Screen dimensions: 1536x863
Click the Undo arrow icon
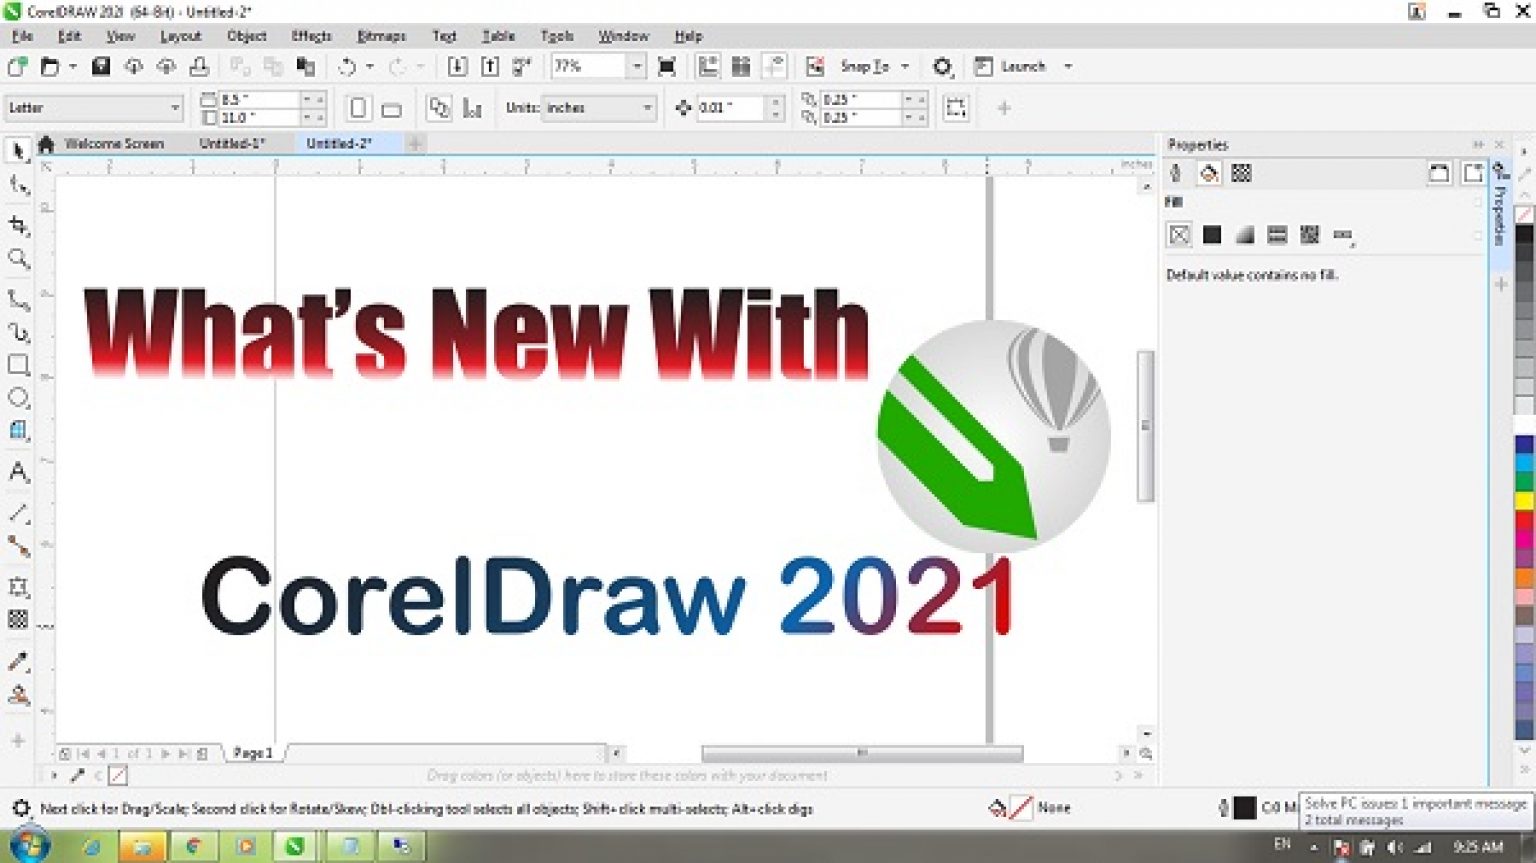pos(347,67)
